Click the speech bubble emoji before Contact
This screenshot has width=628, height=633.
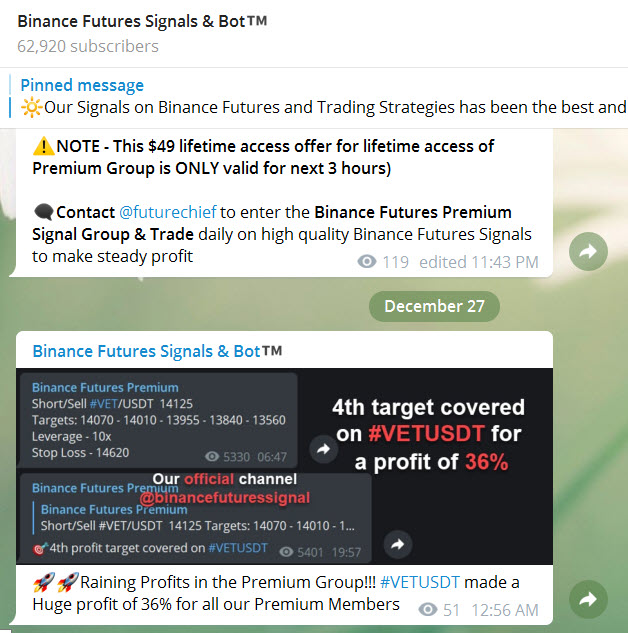click(x=43, y=212)
